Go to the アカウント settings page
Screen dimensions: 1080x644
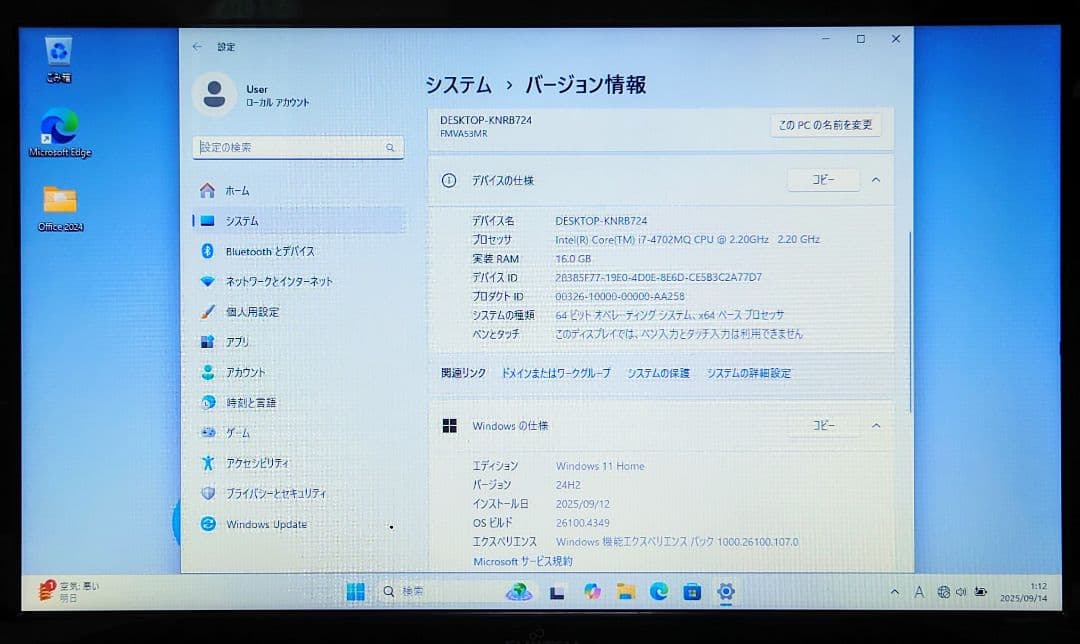(255, 372)
